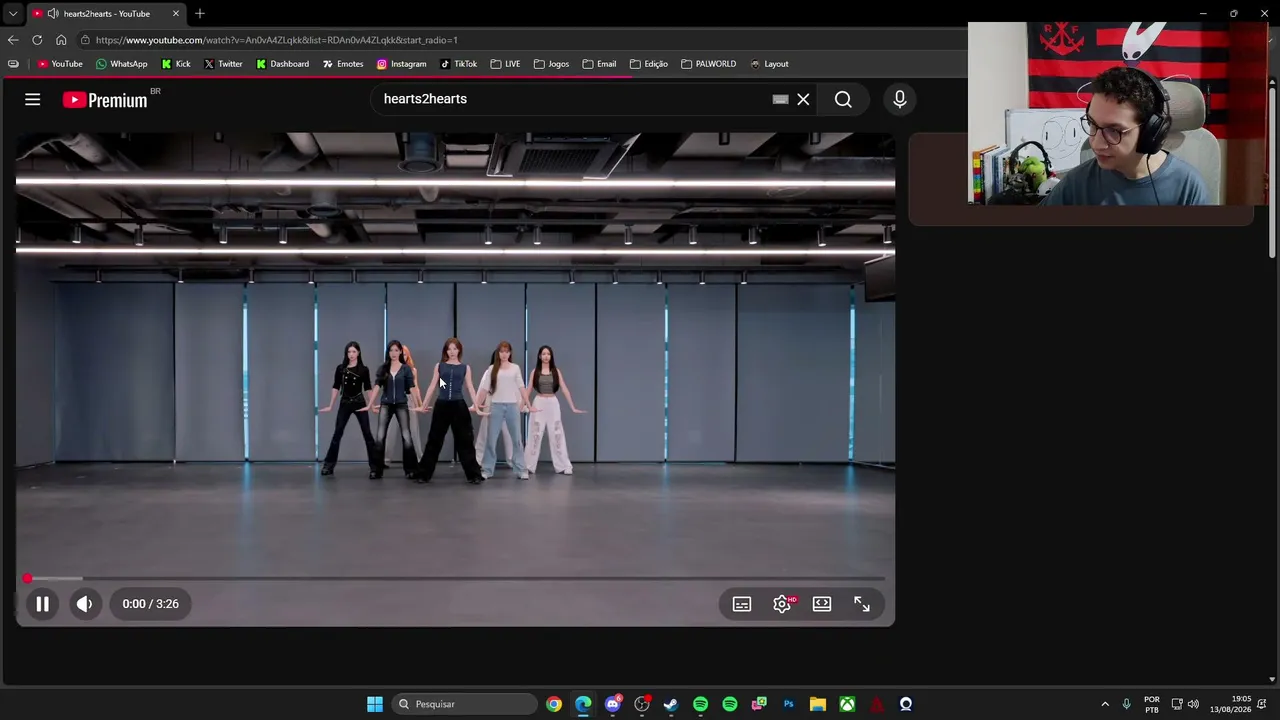This screenshot has width=1280, height=720.
Task: Focus the address bar URL
Action: point(277,40)
